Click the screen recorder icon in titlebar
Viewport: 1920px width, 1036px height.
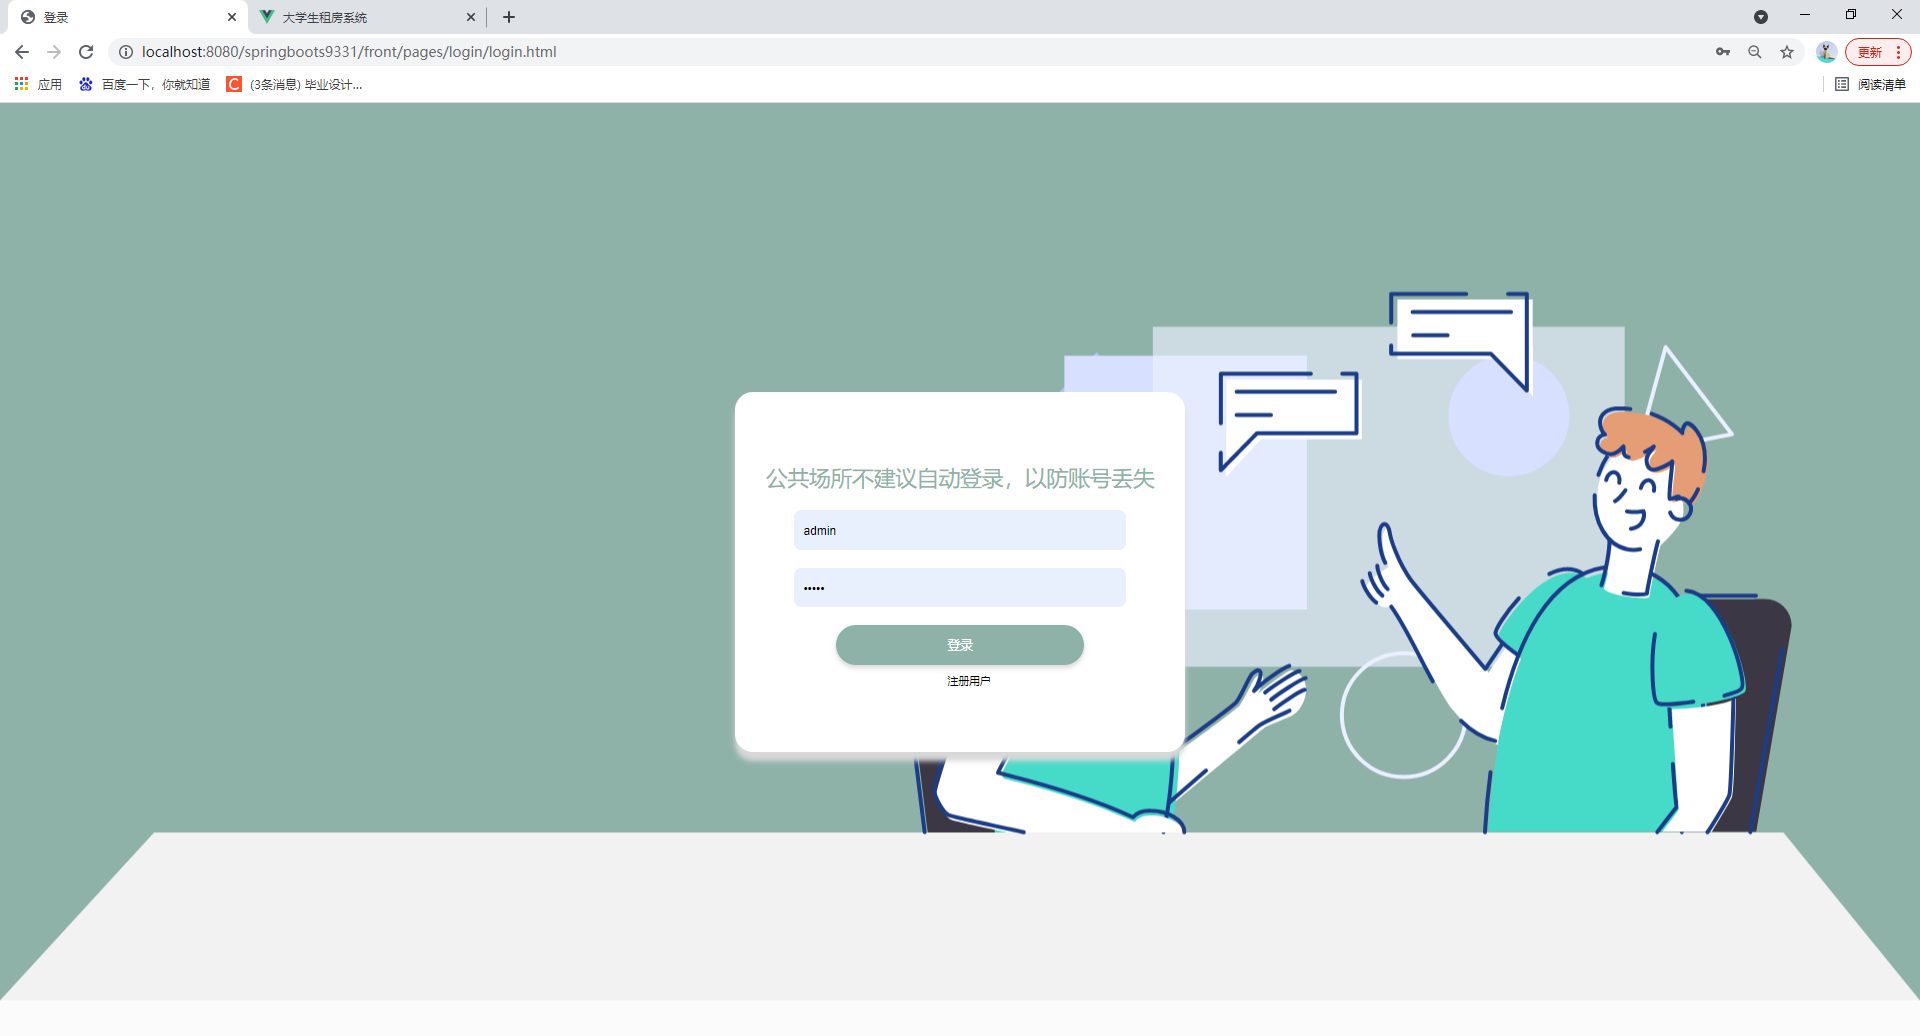(1762, 17)
